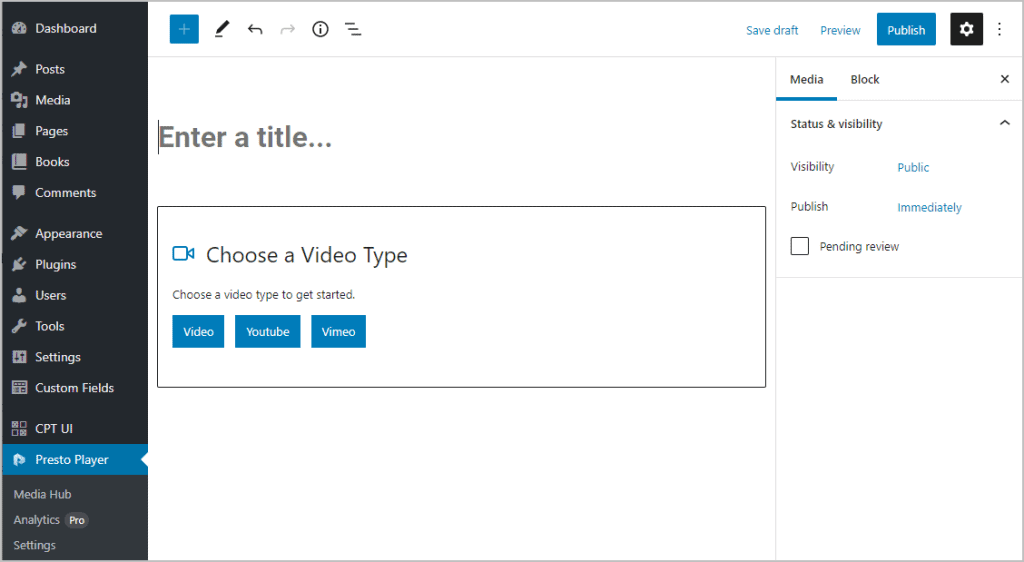Collapse the Status & visibility panel
This screenshot has width=1024, height=562.
pos(1004,123)
